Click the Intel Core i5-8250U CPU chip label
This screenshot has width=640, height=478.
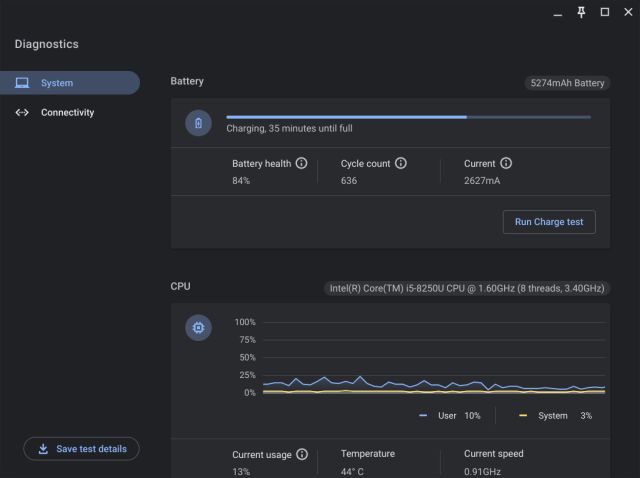tap(467, 289)
